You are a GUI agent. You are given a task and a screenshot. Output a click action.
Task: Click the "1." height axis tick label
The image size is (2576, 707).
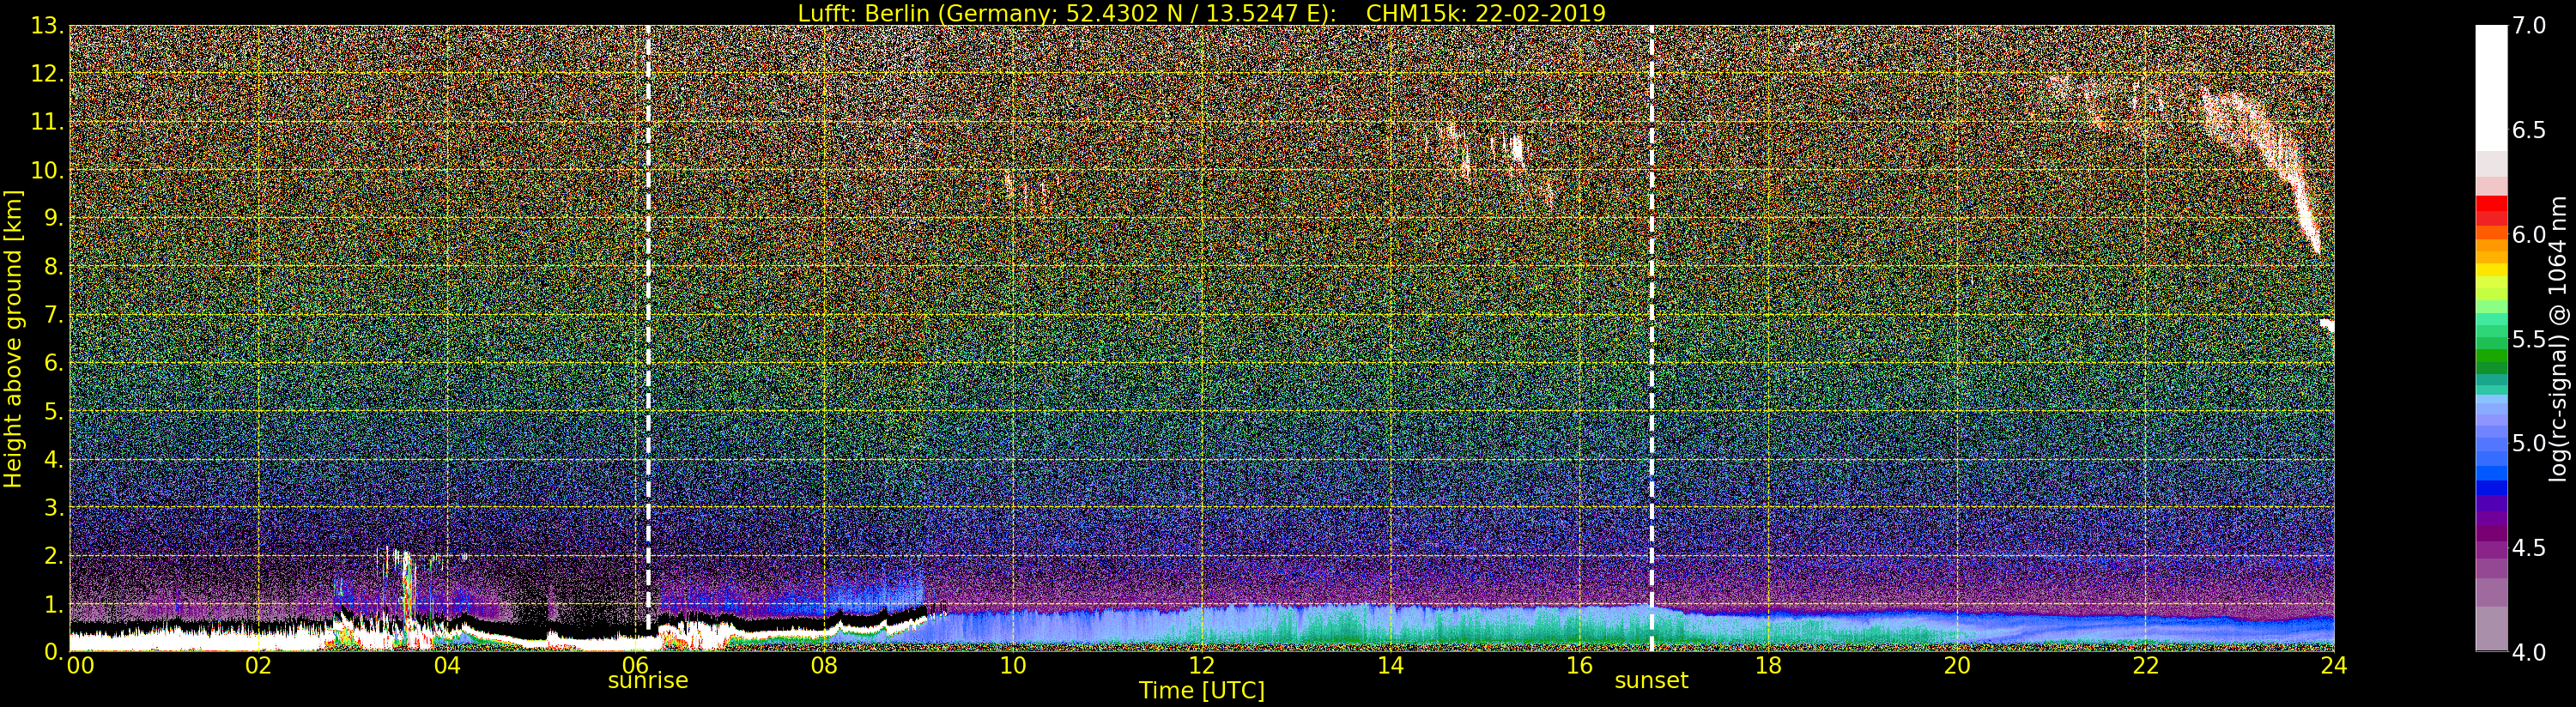[53, 604]
